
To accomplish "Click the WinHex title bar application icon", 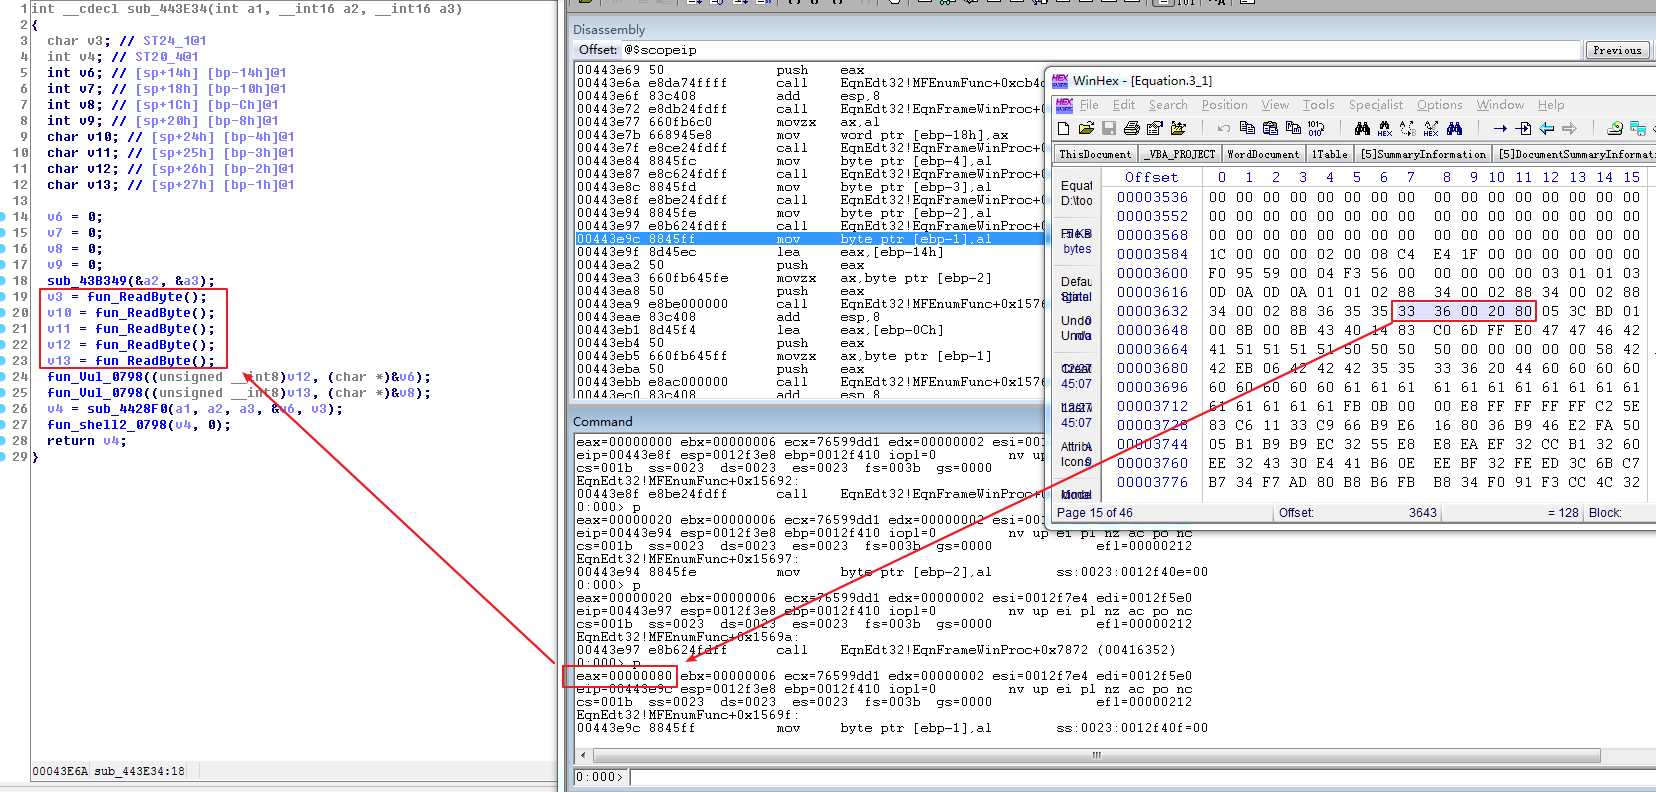I will coord(1061,80).
